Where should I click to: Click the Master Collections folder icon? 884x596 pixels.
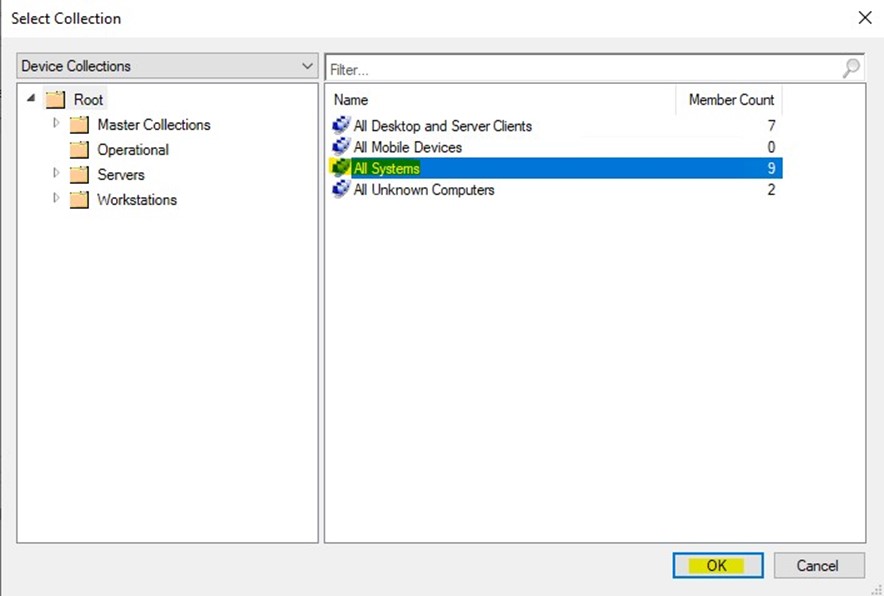pyautogui.click(x=79, y=125)
